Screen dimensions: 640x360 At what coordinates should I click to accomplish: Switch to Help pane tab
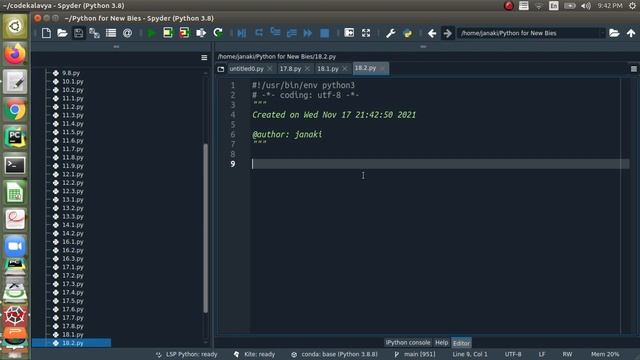[441, 342]
